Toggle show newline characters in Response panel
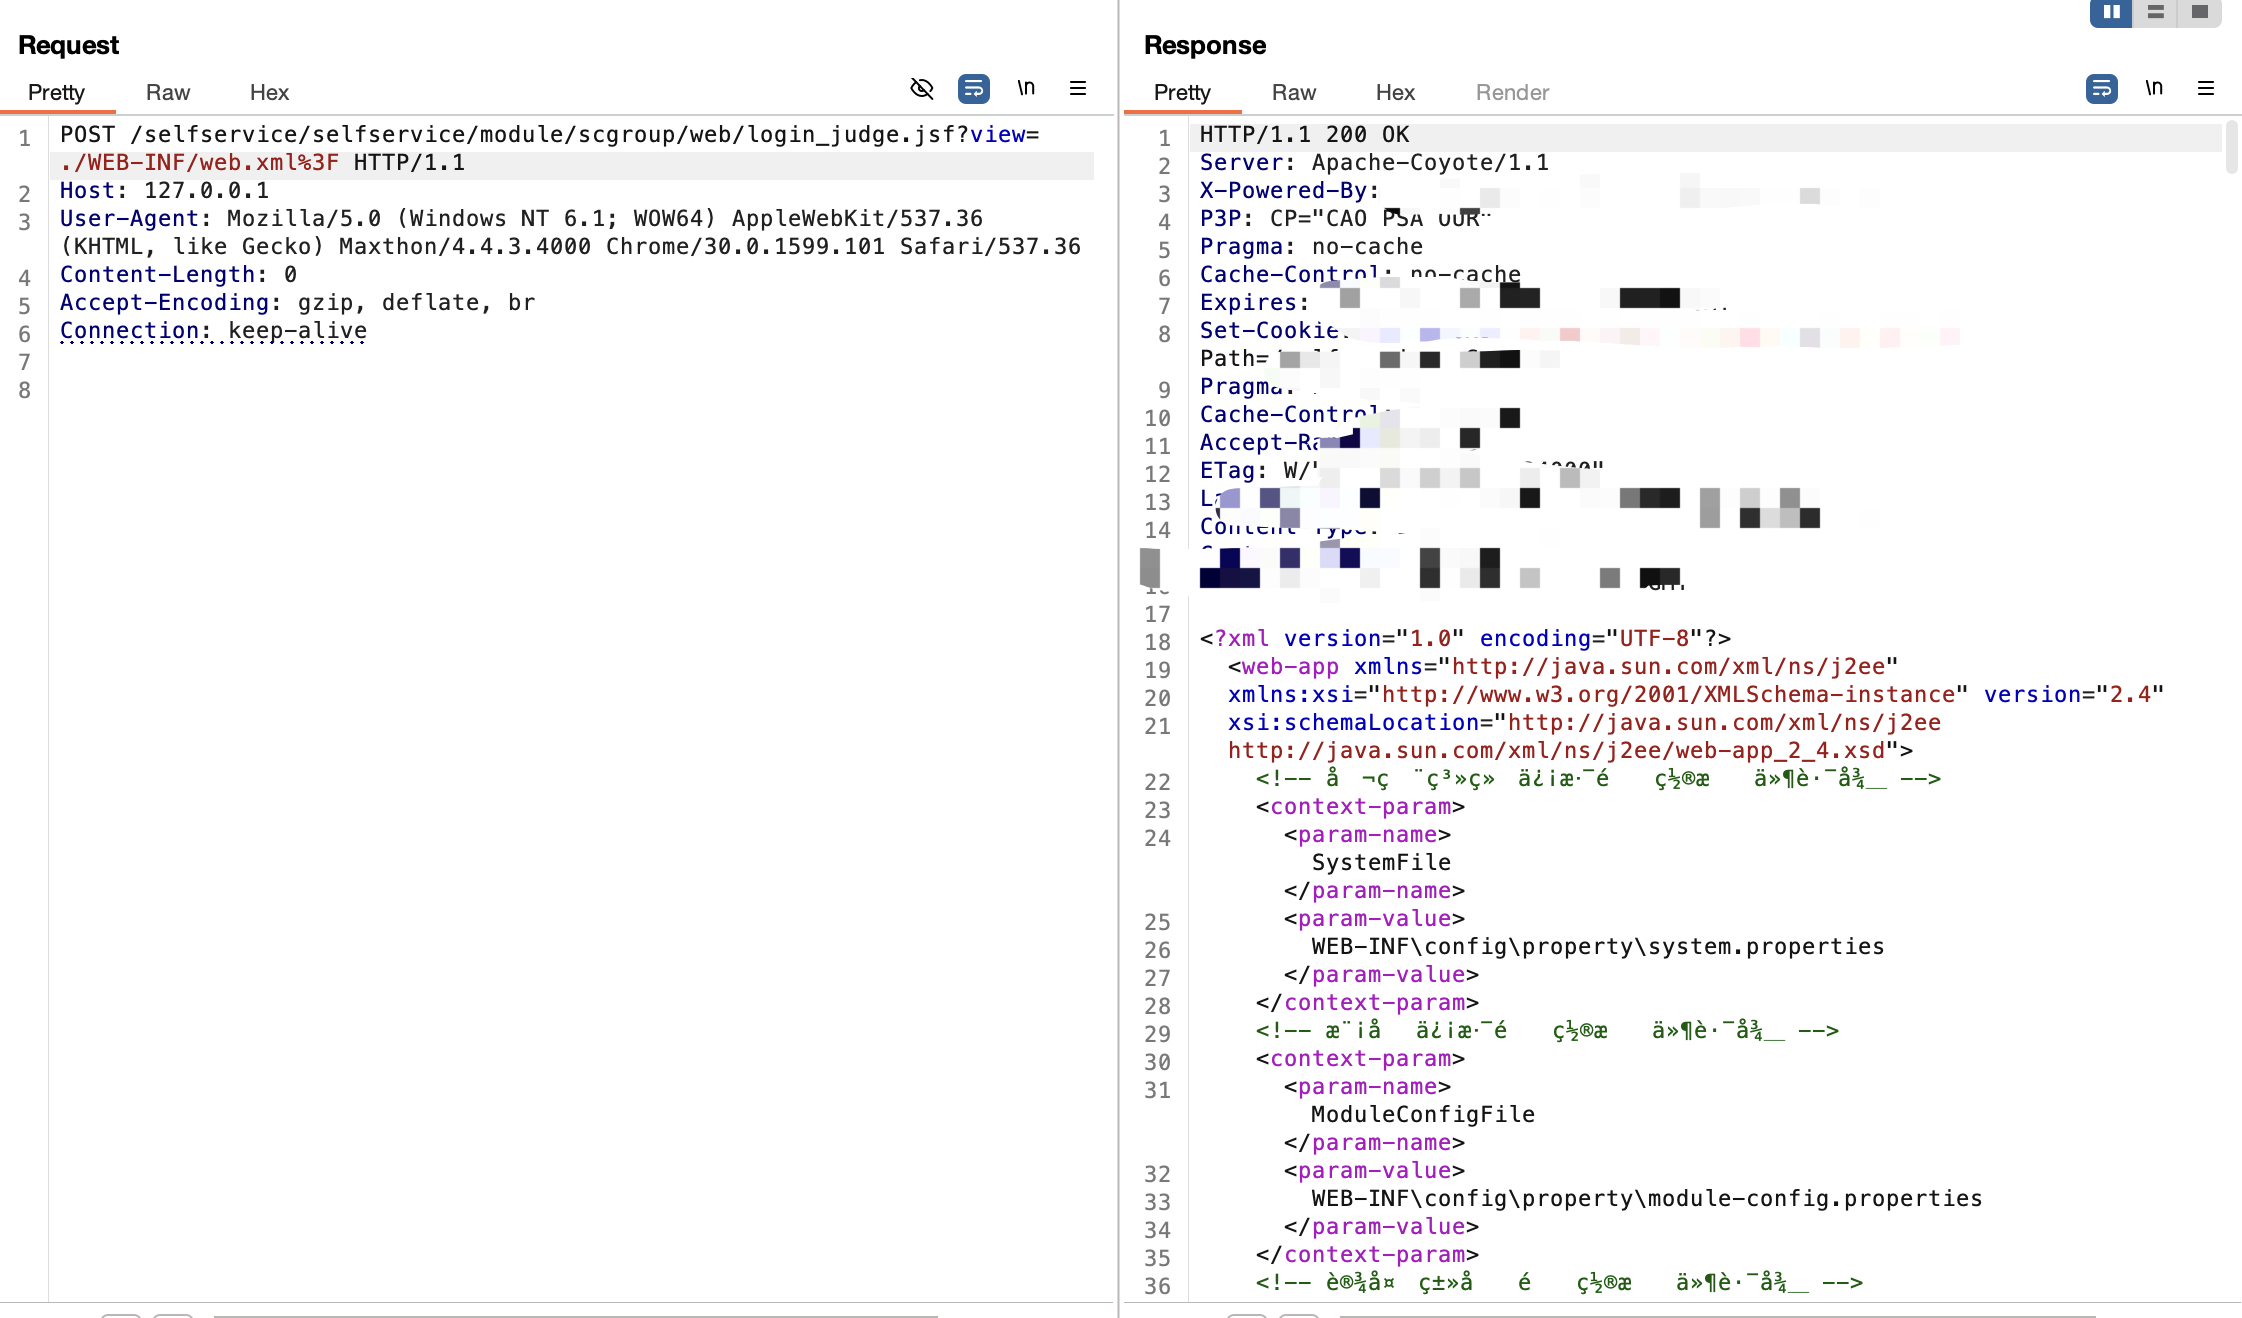The image size is (2242, 1318). click(x=2154, y=88)
